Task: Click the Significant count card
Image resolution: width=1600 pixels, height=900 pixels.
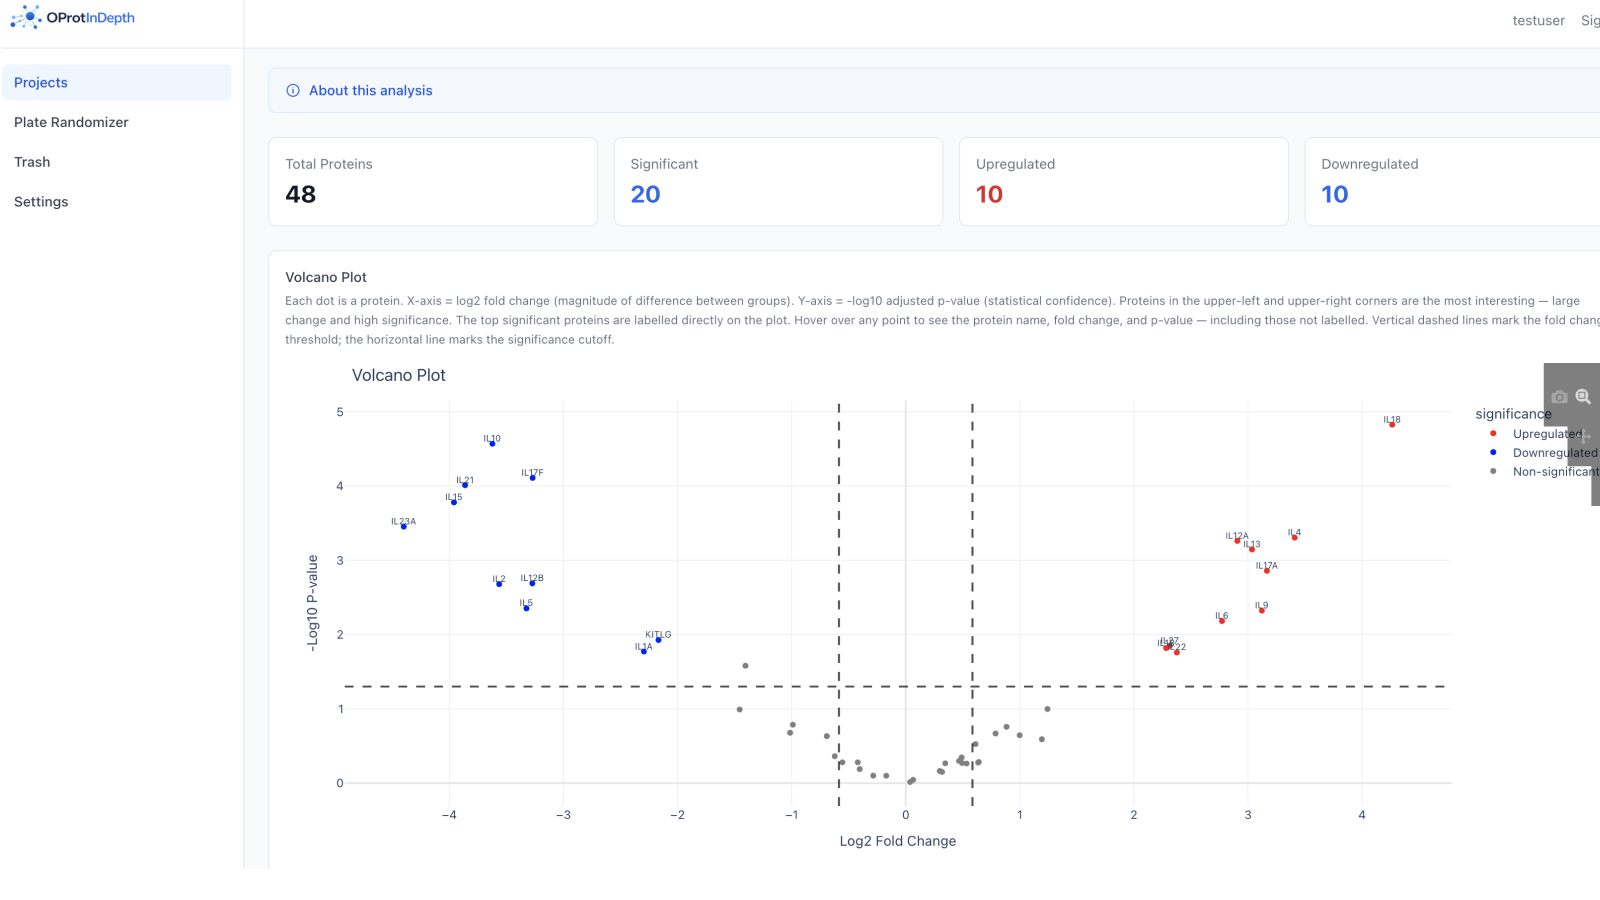Action: click(x=778, y=181)
